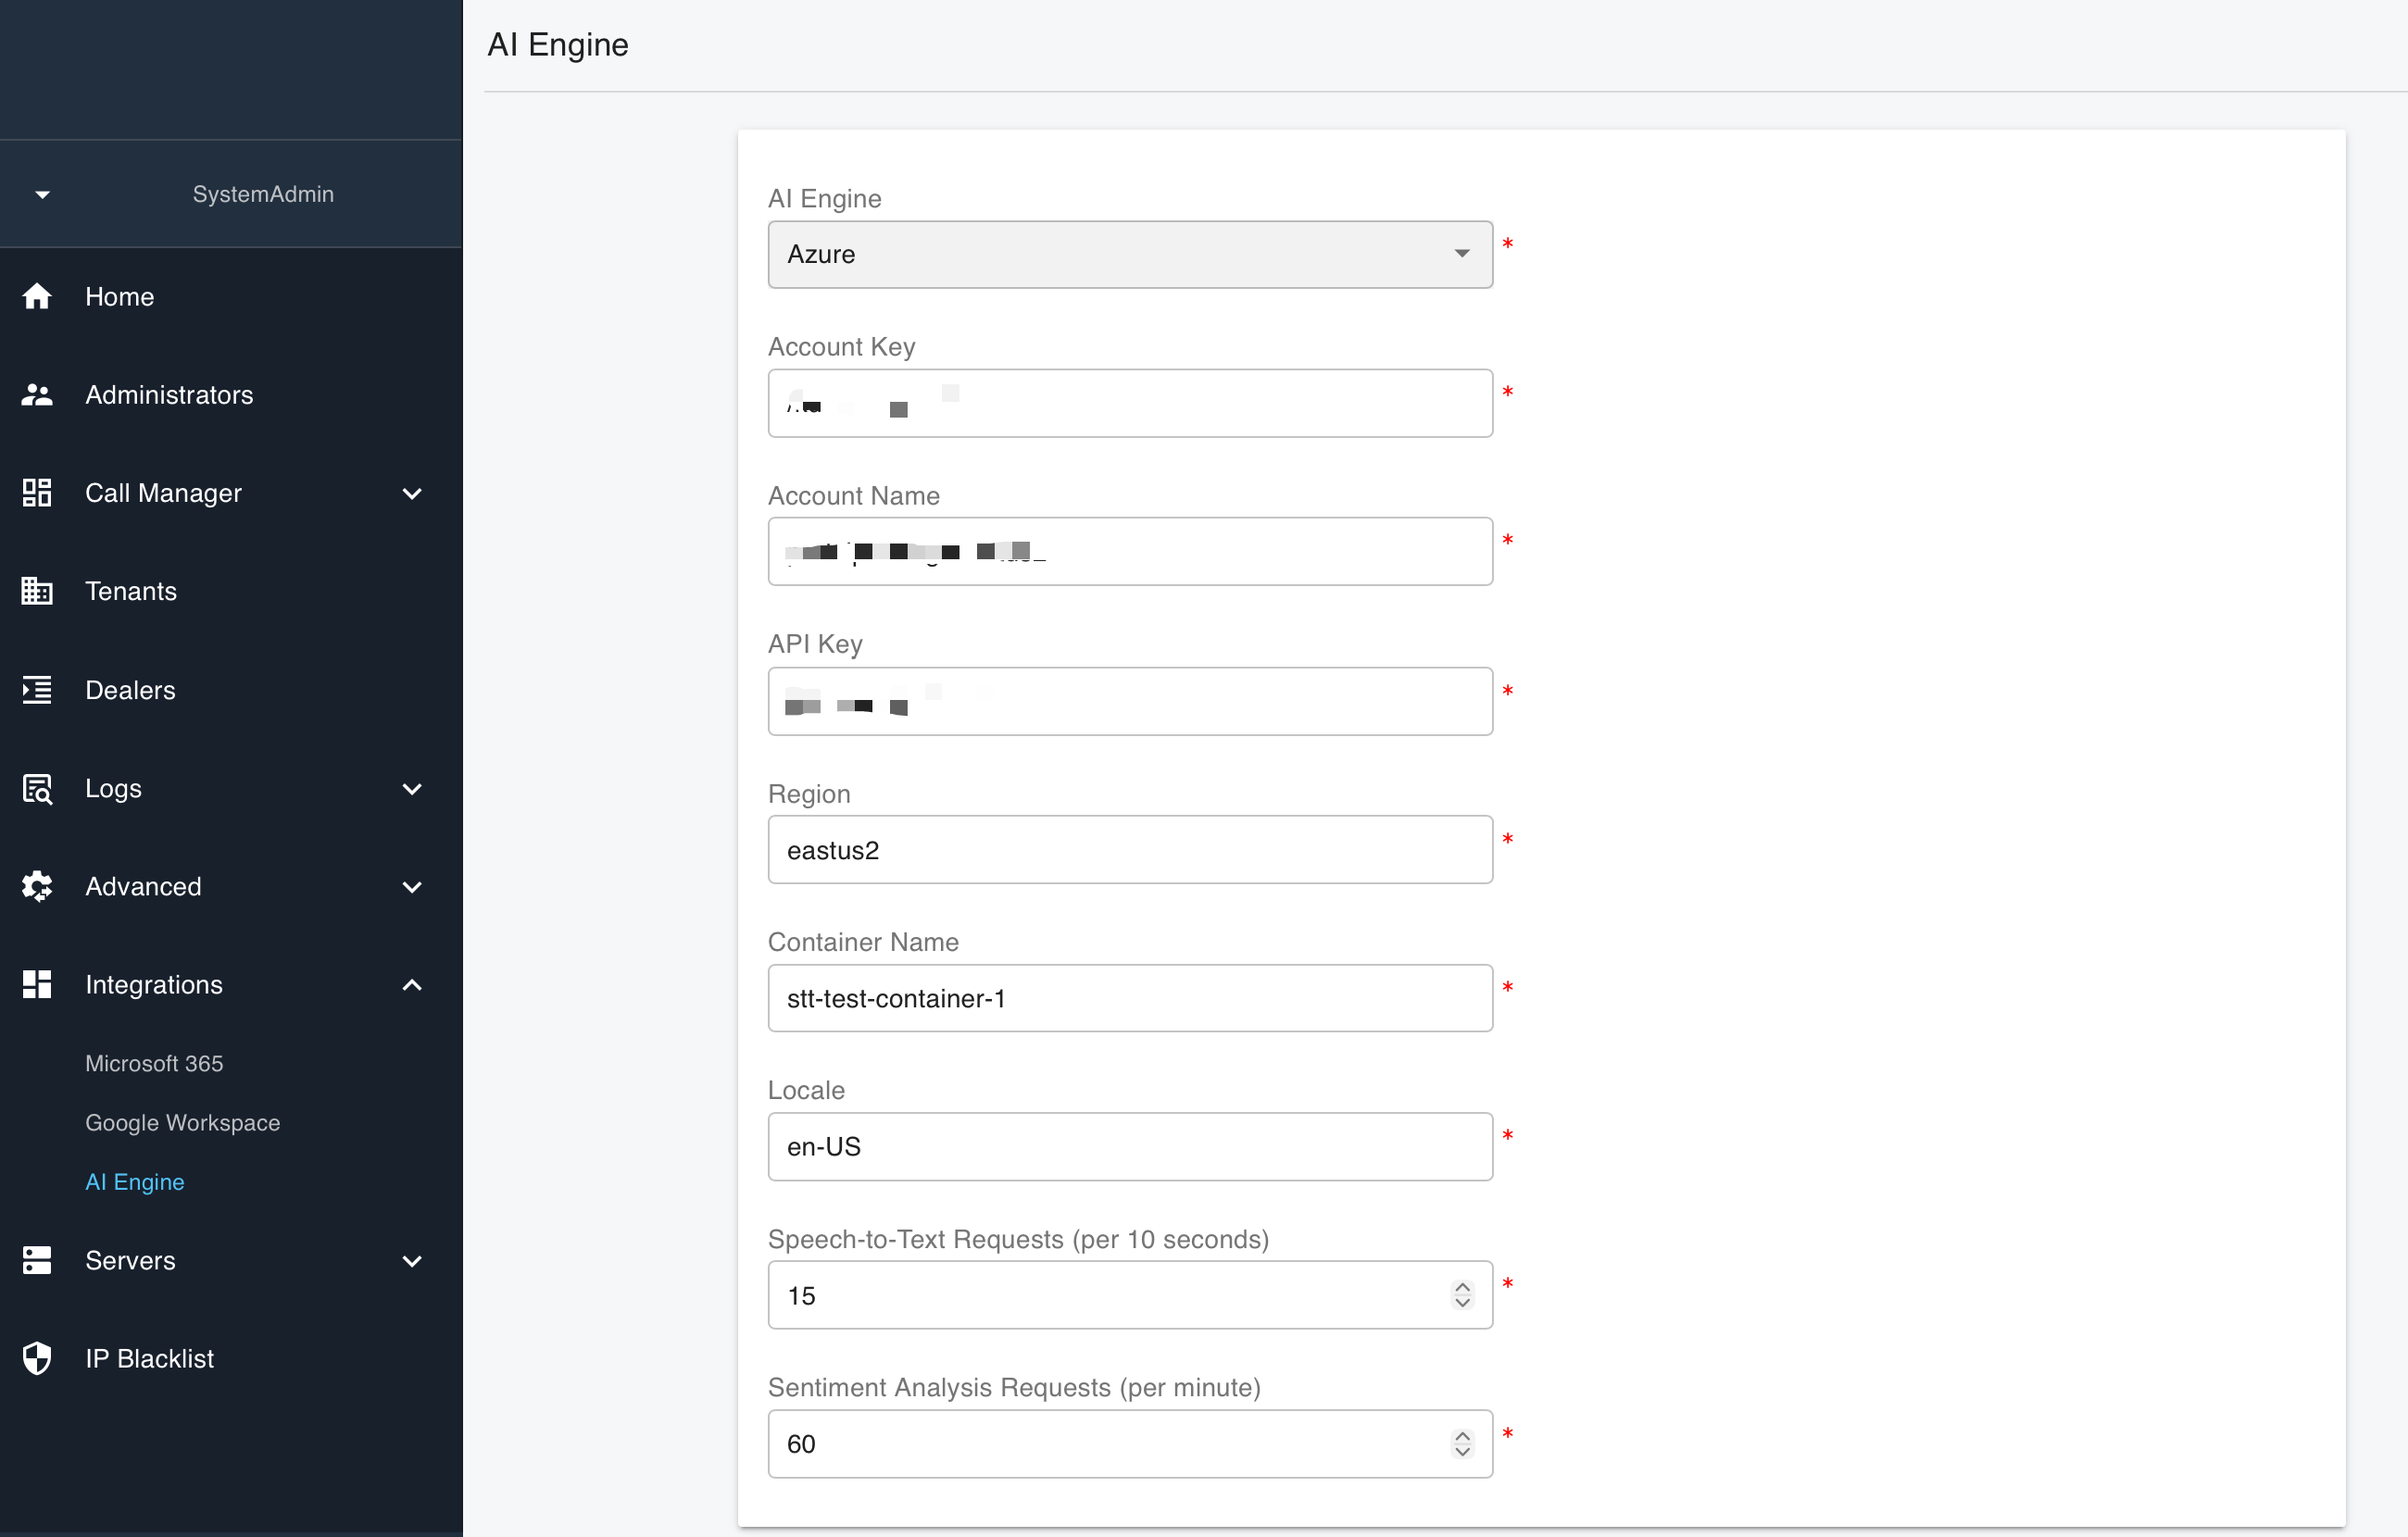Open the AI Engine Azure dropdown
2408x1537 pixels.
click(x=1130, y=254)
